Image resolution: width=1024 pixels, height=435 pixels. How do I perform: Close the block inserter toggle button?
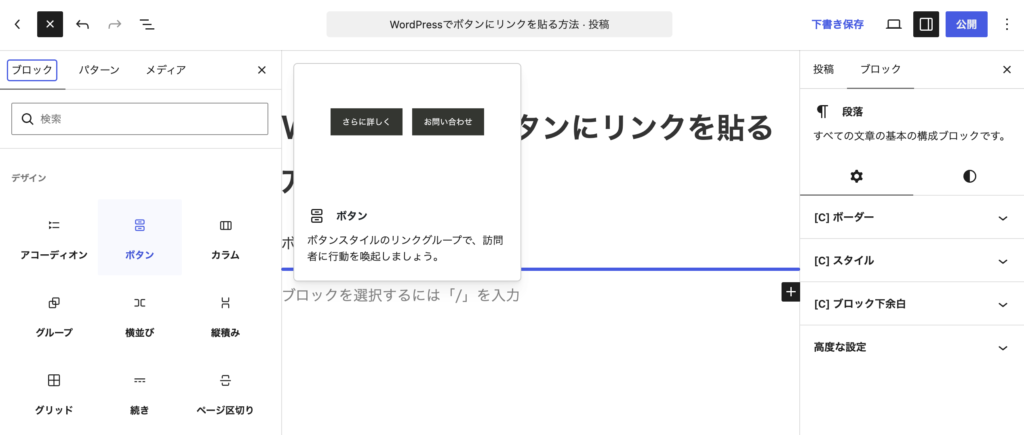[50, 25]
